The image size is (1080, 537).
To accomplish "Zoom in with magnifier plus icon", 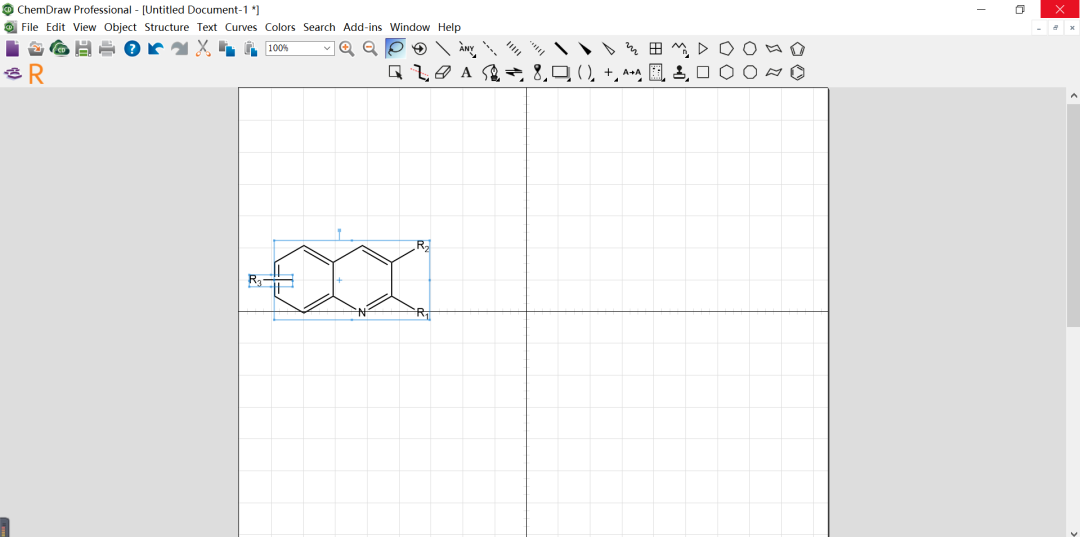I will [346, 48].
